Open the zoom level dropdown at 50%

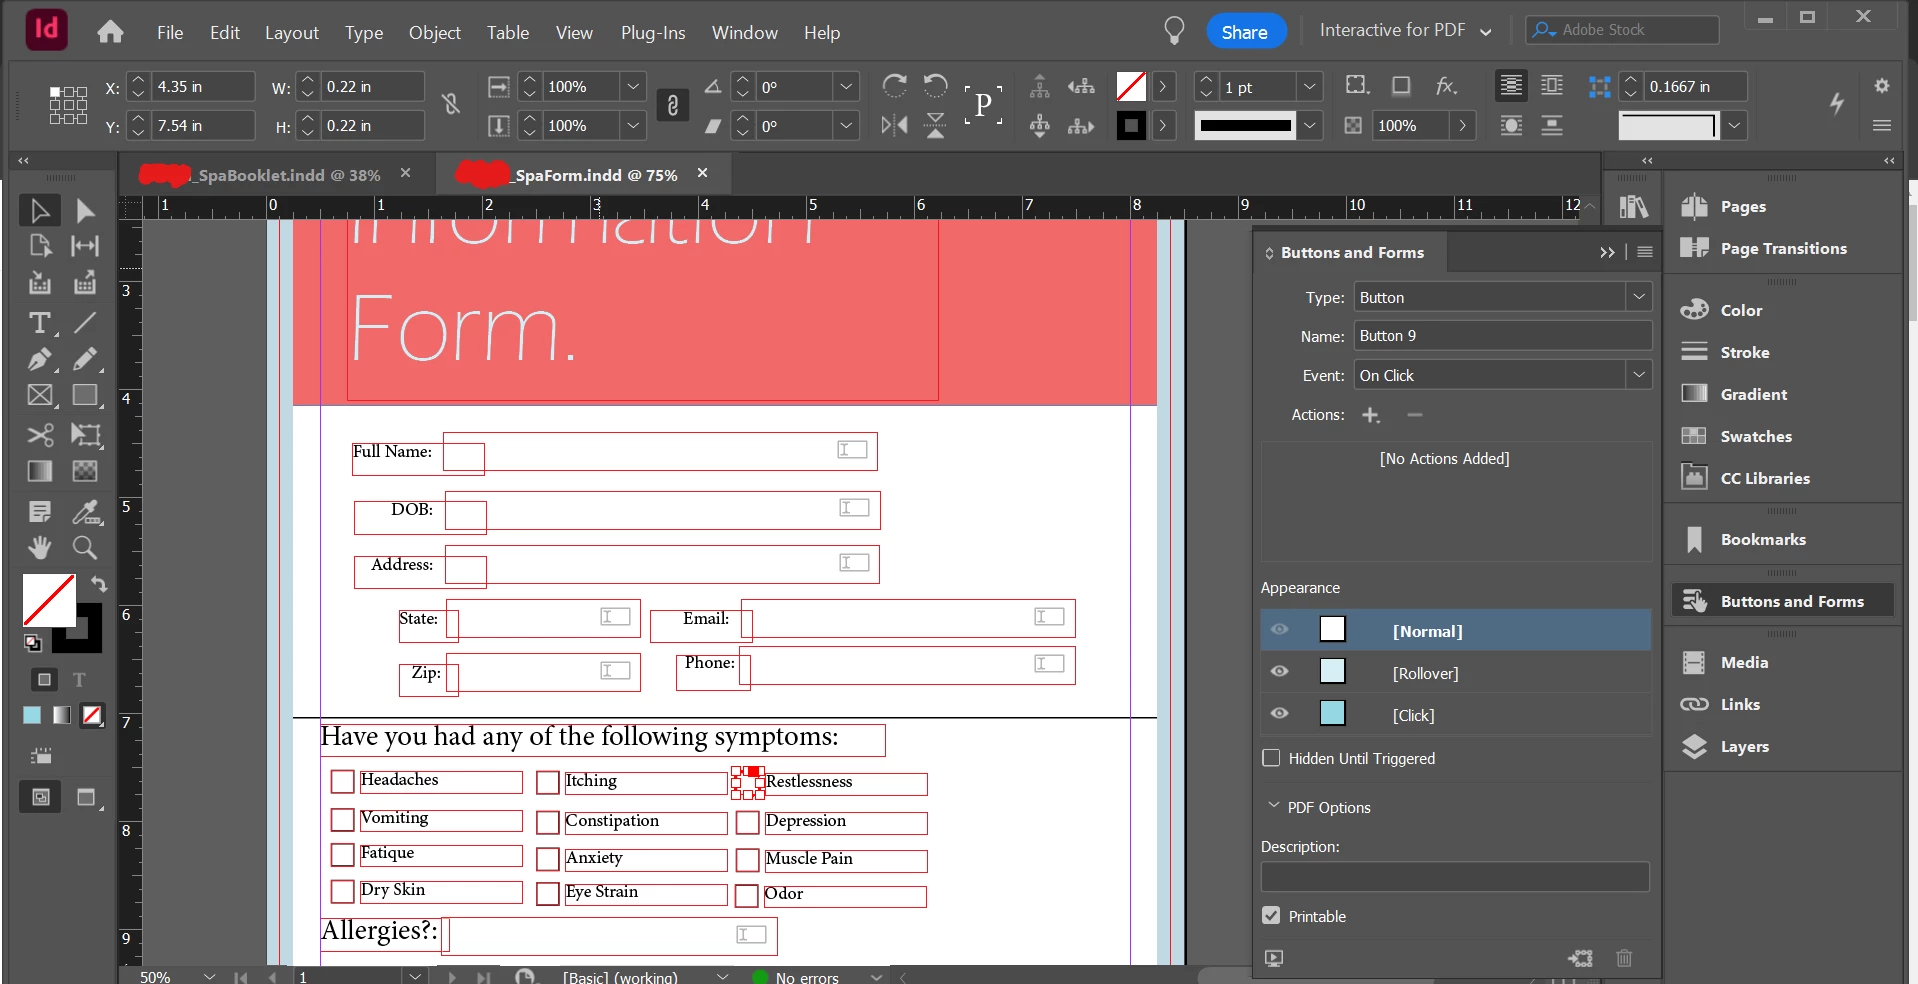click(209, 976)
